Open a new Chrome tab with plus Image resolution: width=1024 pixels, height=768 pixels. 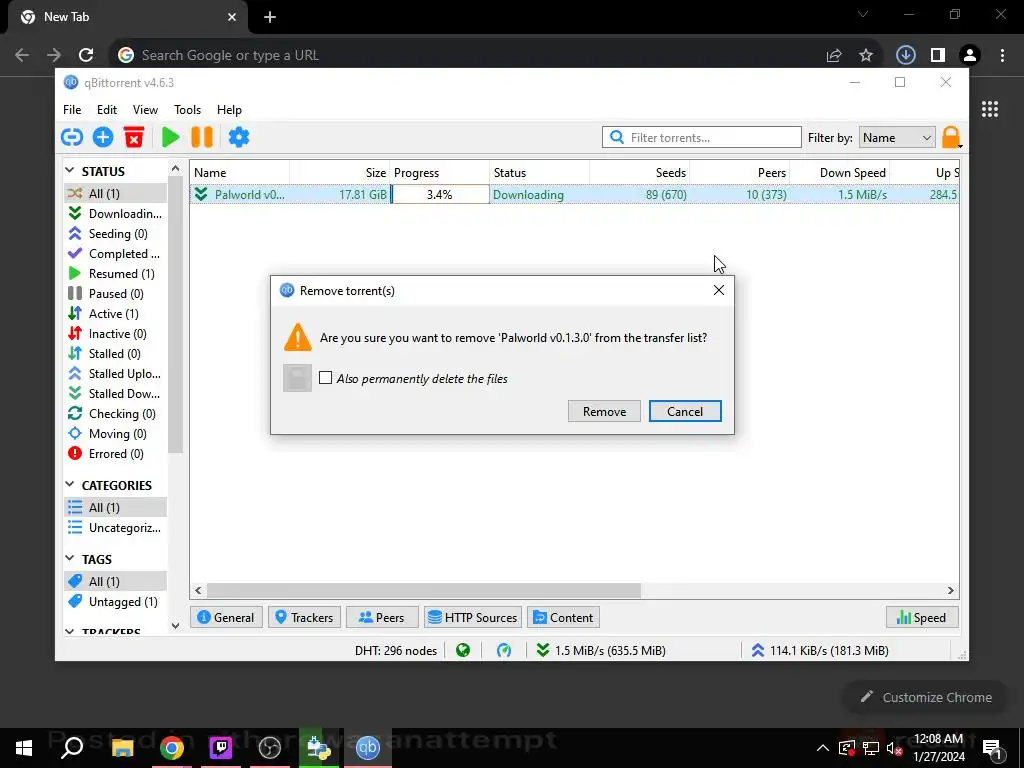[x=270, y=17]
